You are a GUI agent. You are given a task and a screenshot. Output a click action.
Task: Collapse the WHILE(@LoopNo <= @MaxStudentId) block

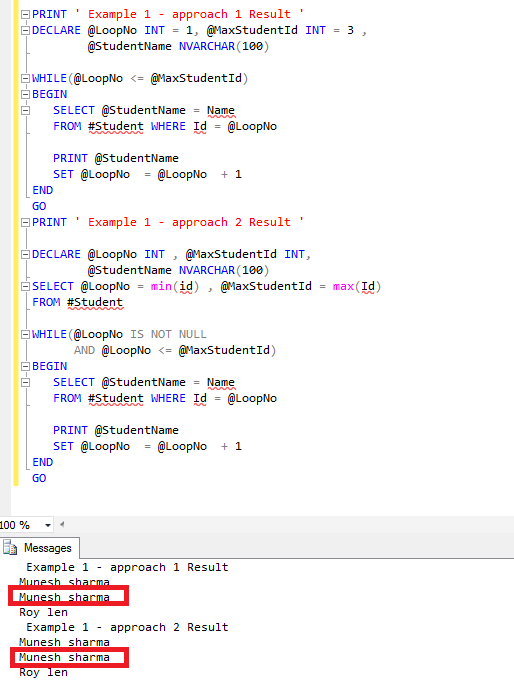pos(25,78)
